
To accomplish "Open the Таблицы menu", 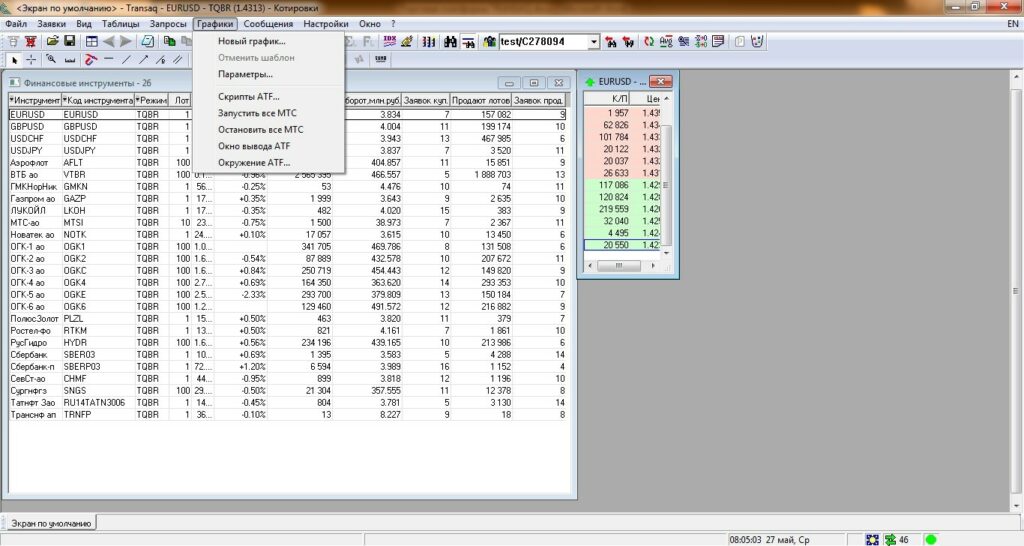I will tap(121, 23).
